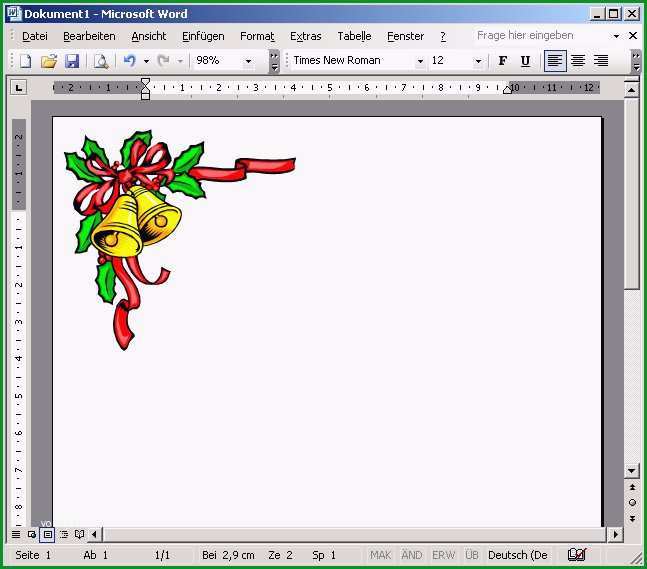Toggle ÄND track changes in status bar
Viewport: 647px width, 569px height.
pyautogui.click(x=412, y=555)
